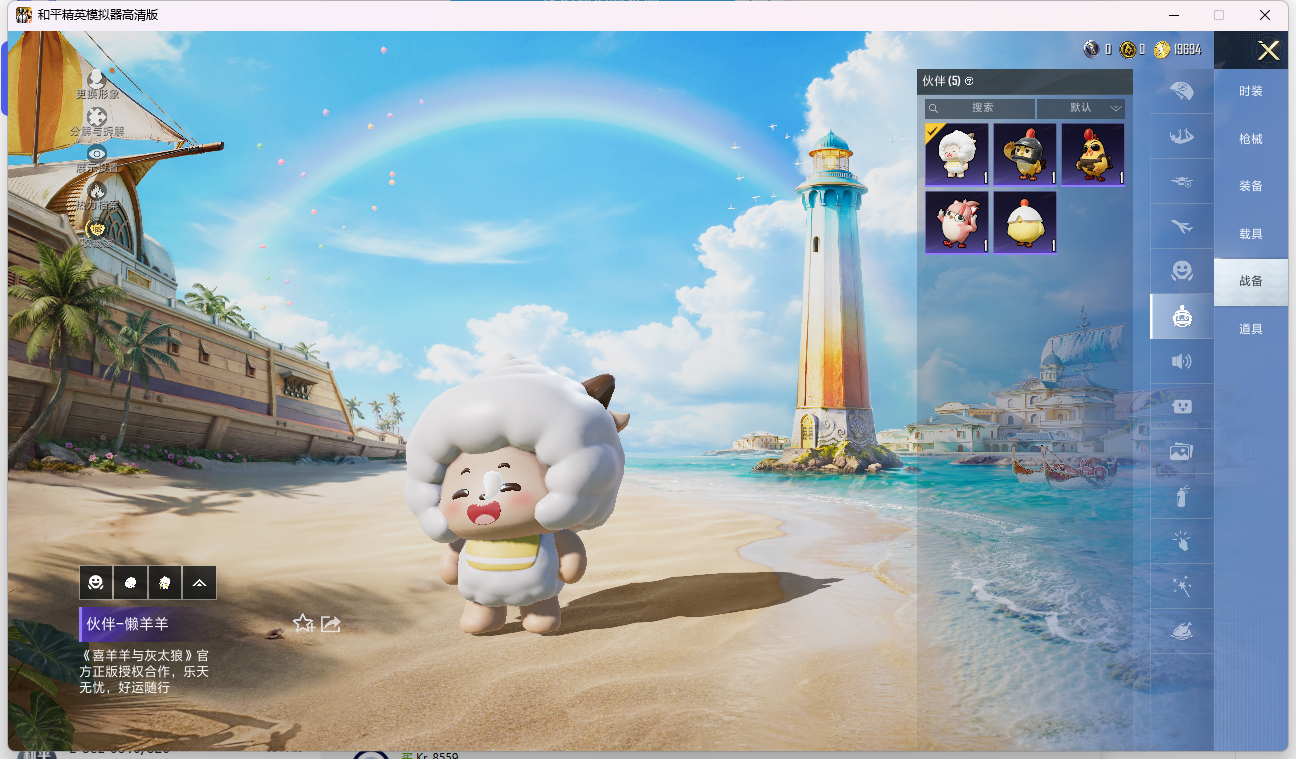The image size is (1296, 759).
Task: Open the speaker voice pack category
Action: 1181,361
